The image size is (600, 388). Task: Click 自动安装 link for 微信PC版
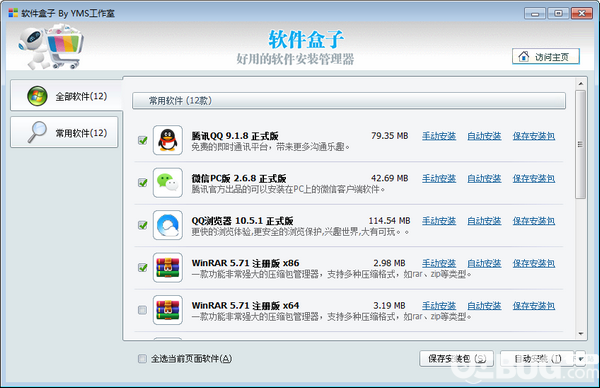coord(484,178)
